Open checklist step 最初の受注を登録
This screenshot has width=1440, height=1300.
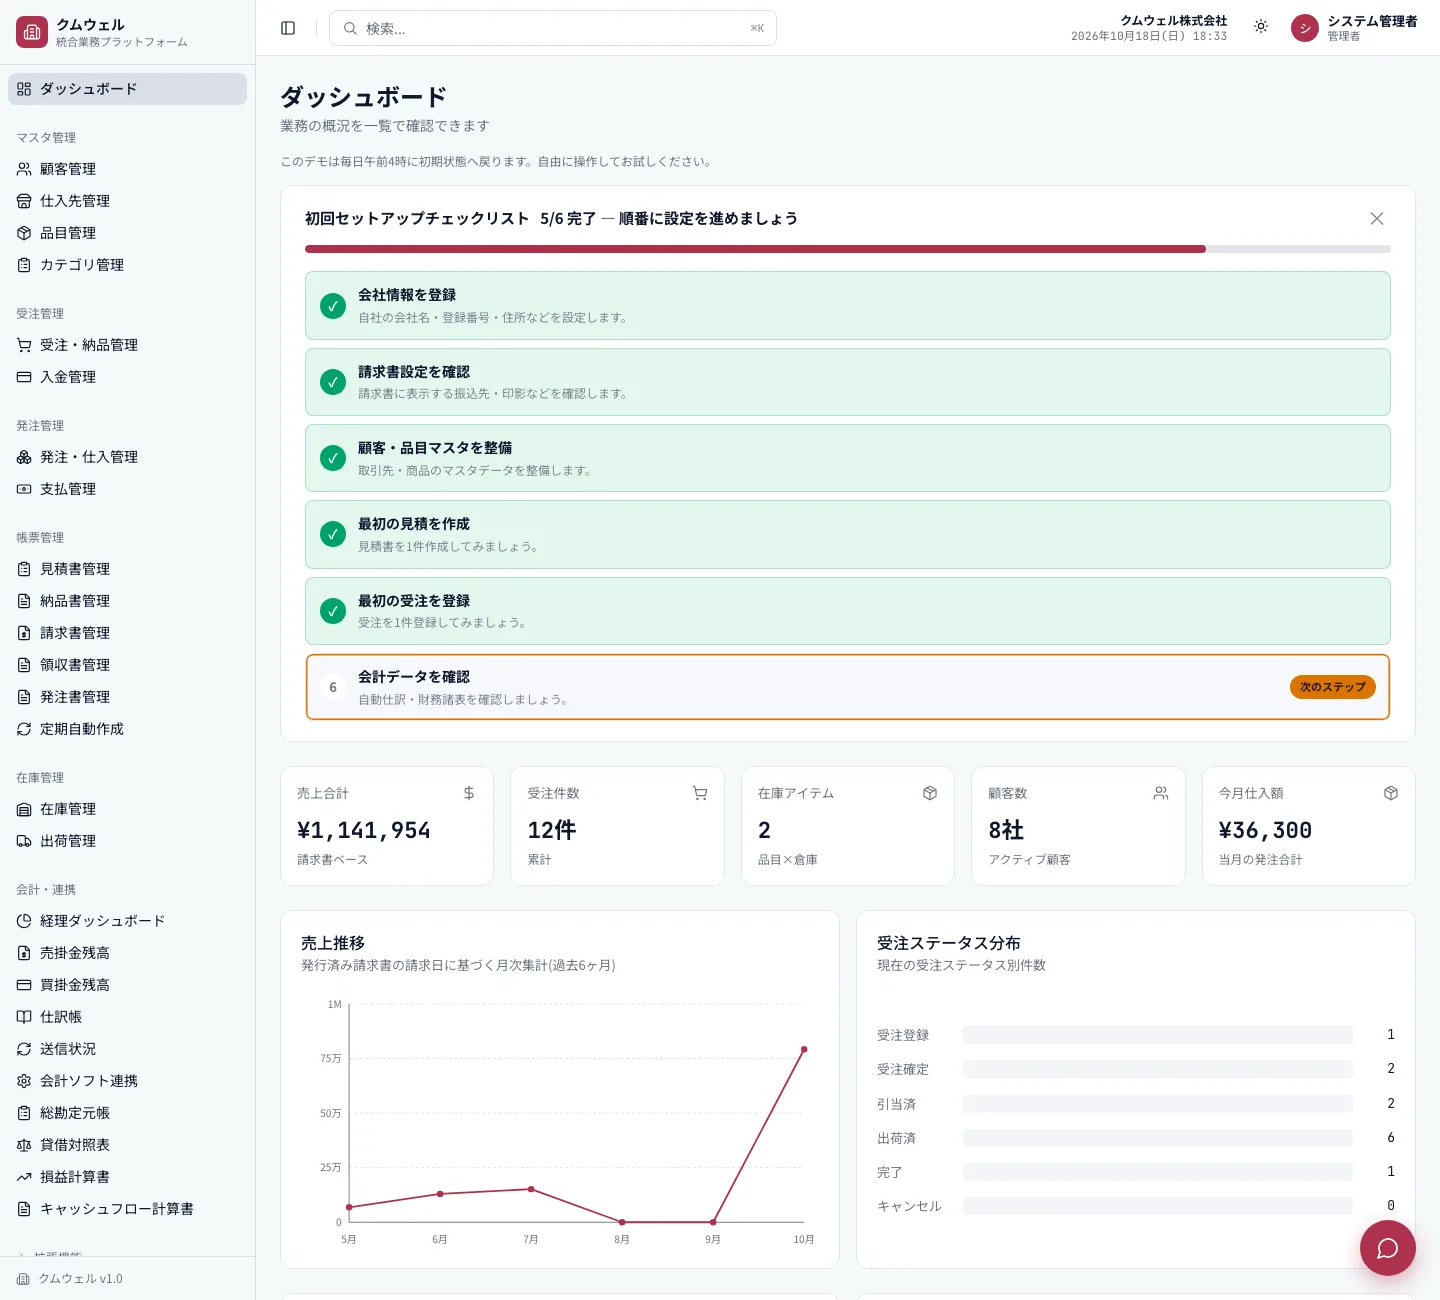848,611
